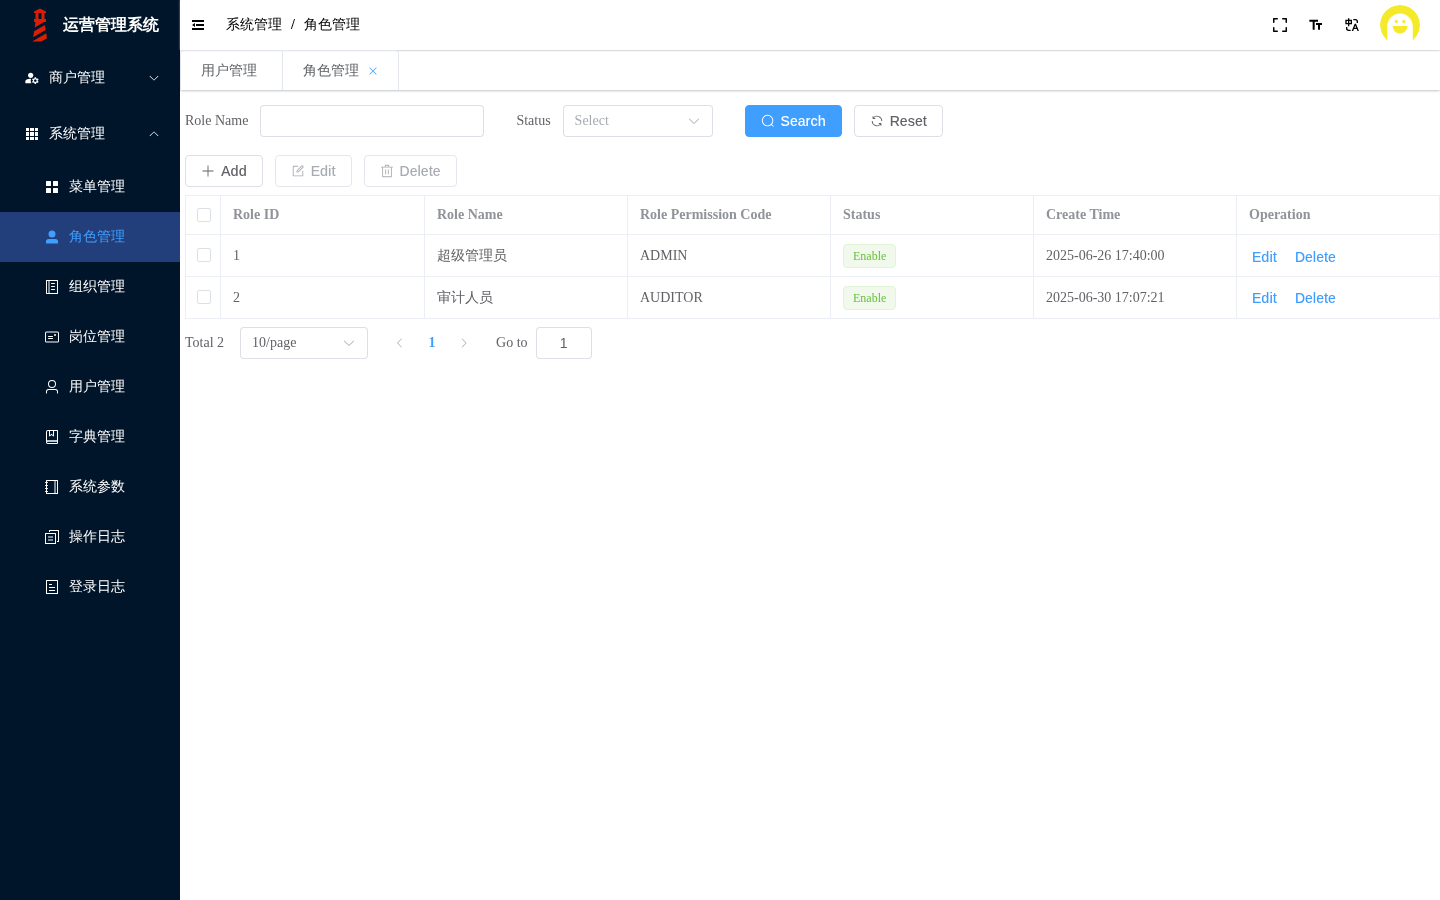Screen dimensions: 1440x900
Task: Open the language translation icon
Action: [1352, 25]
